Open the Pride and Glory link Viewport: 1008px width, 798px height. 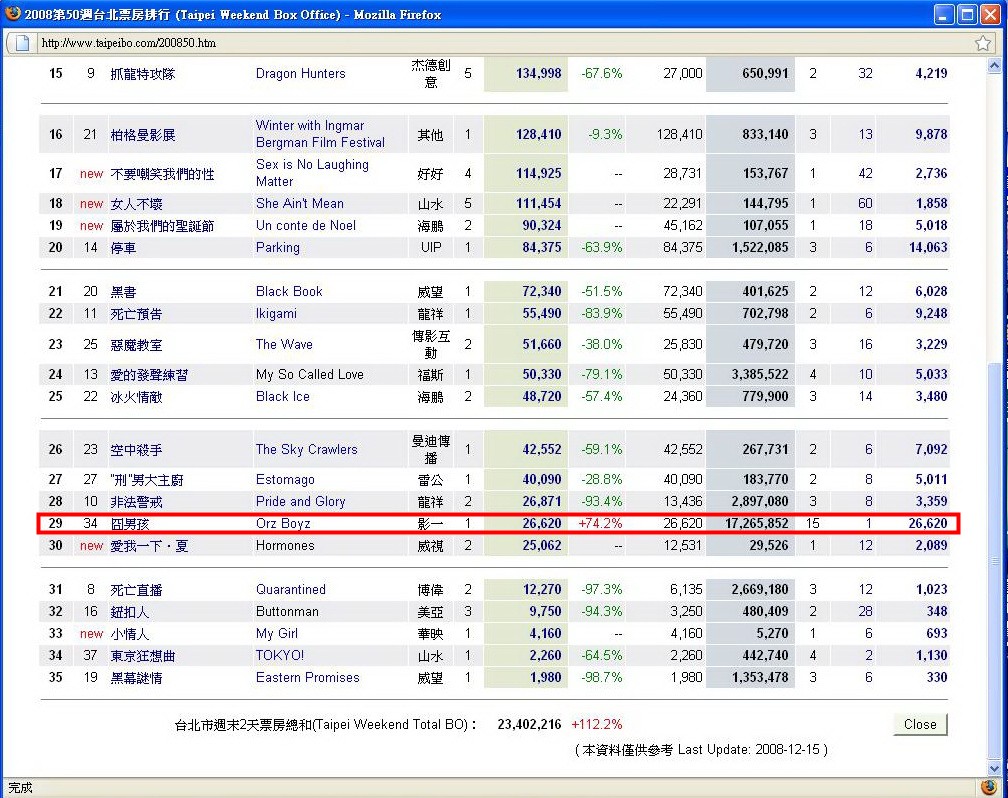click(300, 501)
